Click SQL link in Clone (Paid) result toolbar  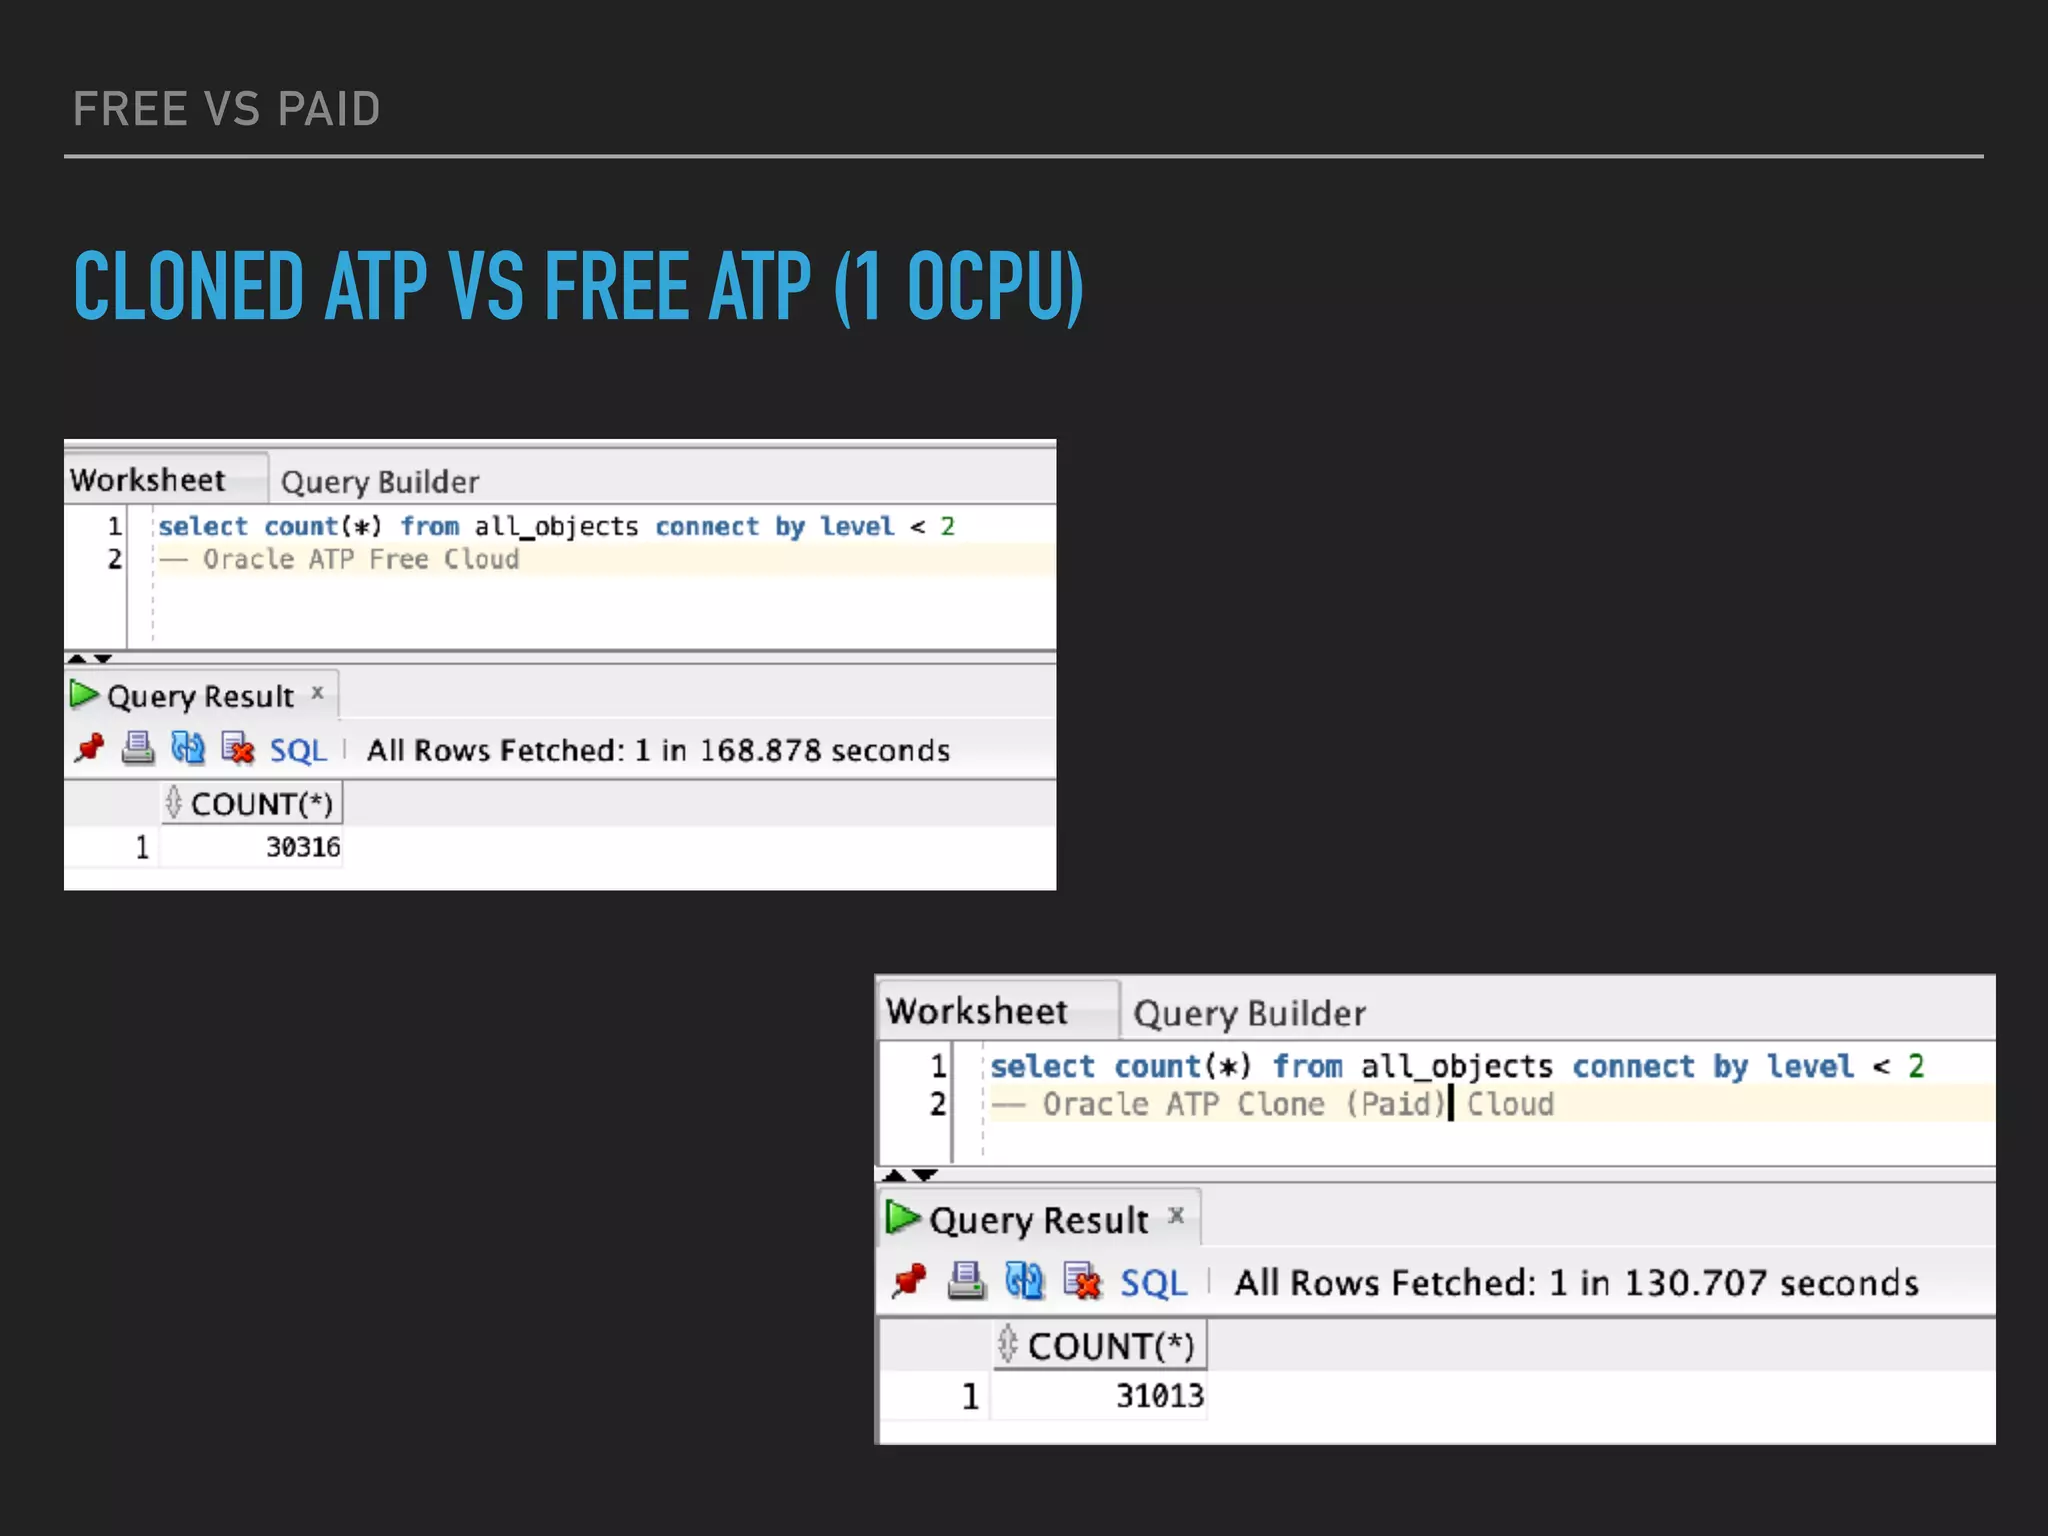click(x=1153, y=1283)
